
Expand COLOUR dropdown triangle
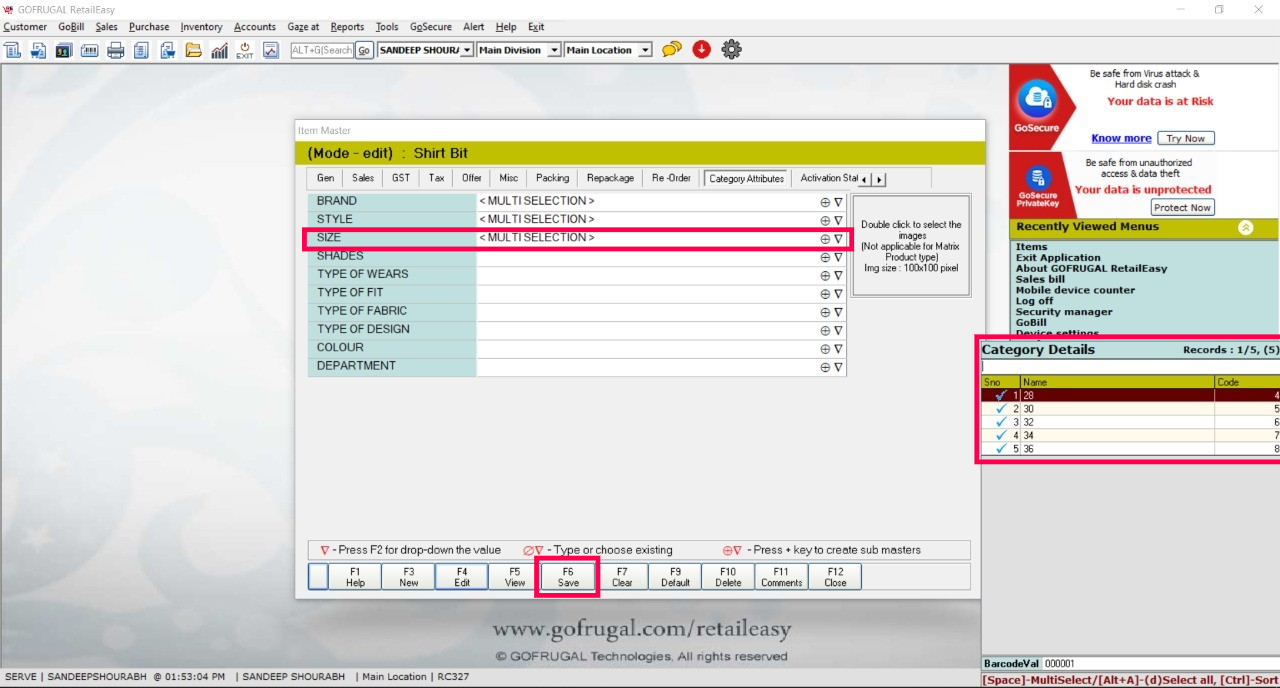[x=838, y=348]
